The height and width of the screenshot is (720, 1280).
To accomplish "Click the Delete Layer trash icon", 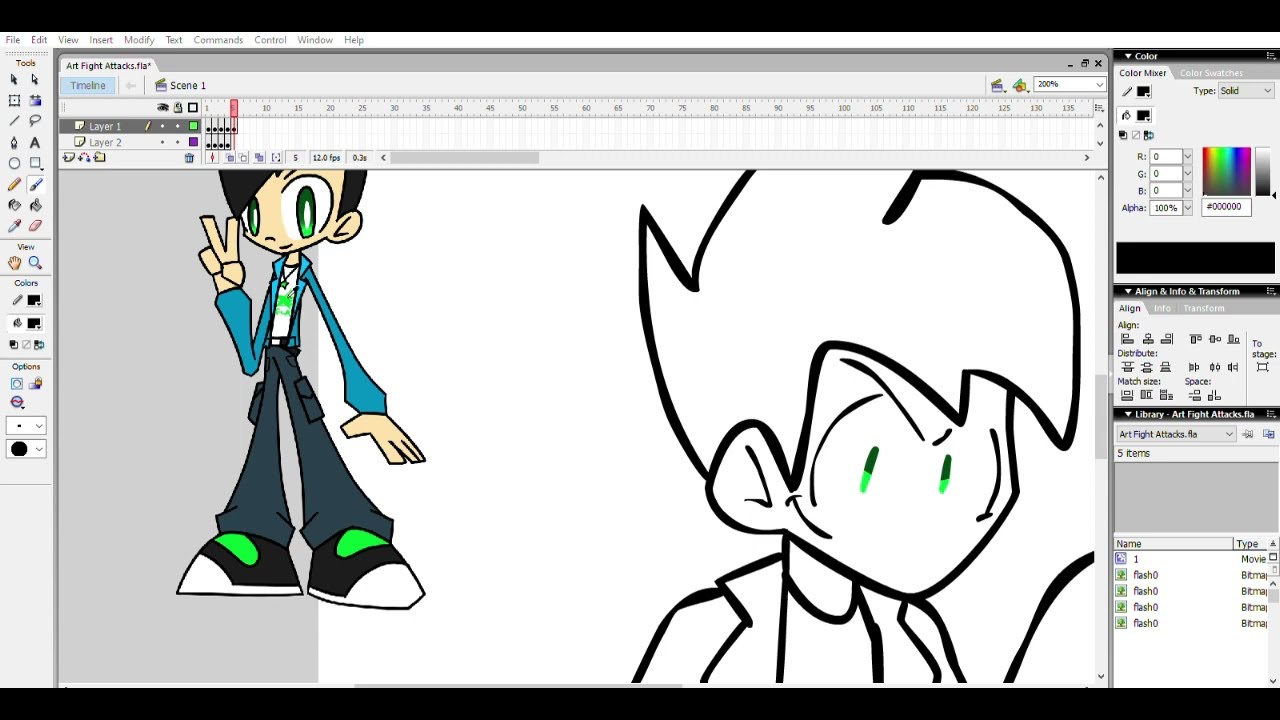I will coord(189,158).
